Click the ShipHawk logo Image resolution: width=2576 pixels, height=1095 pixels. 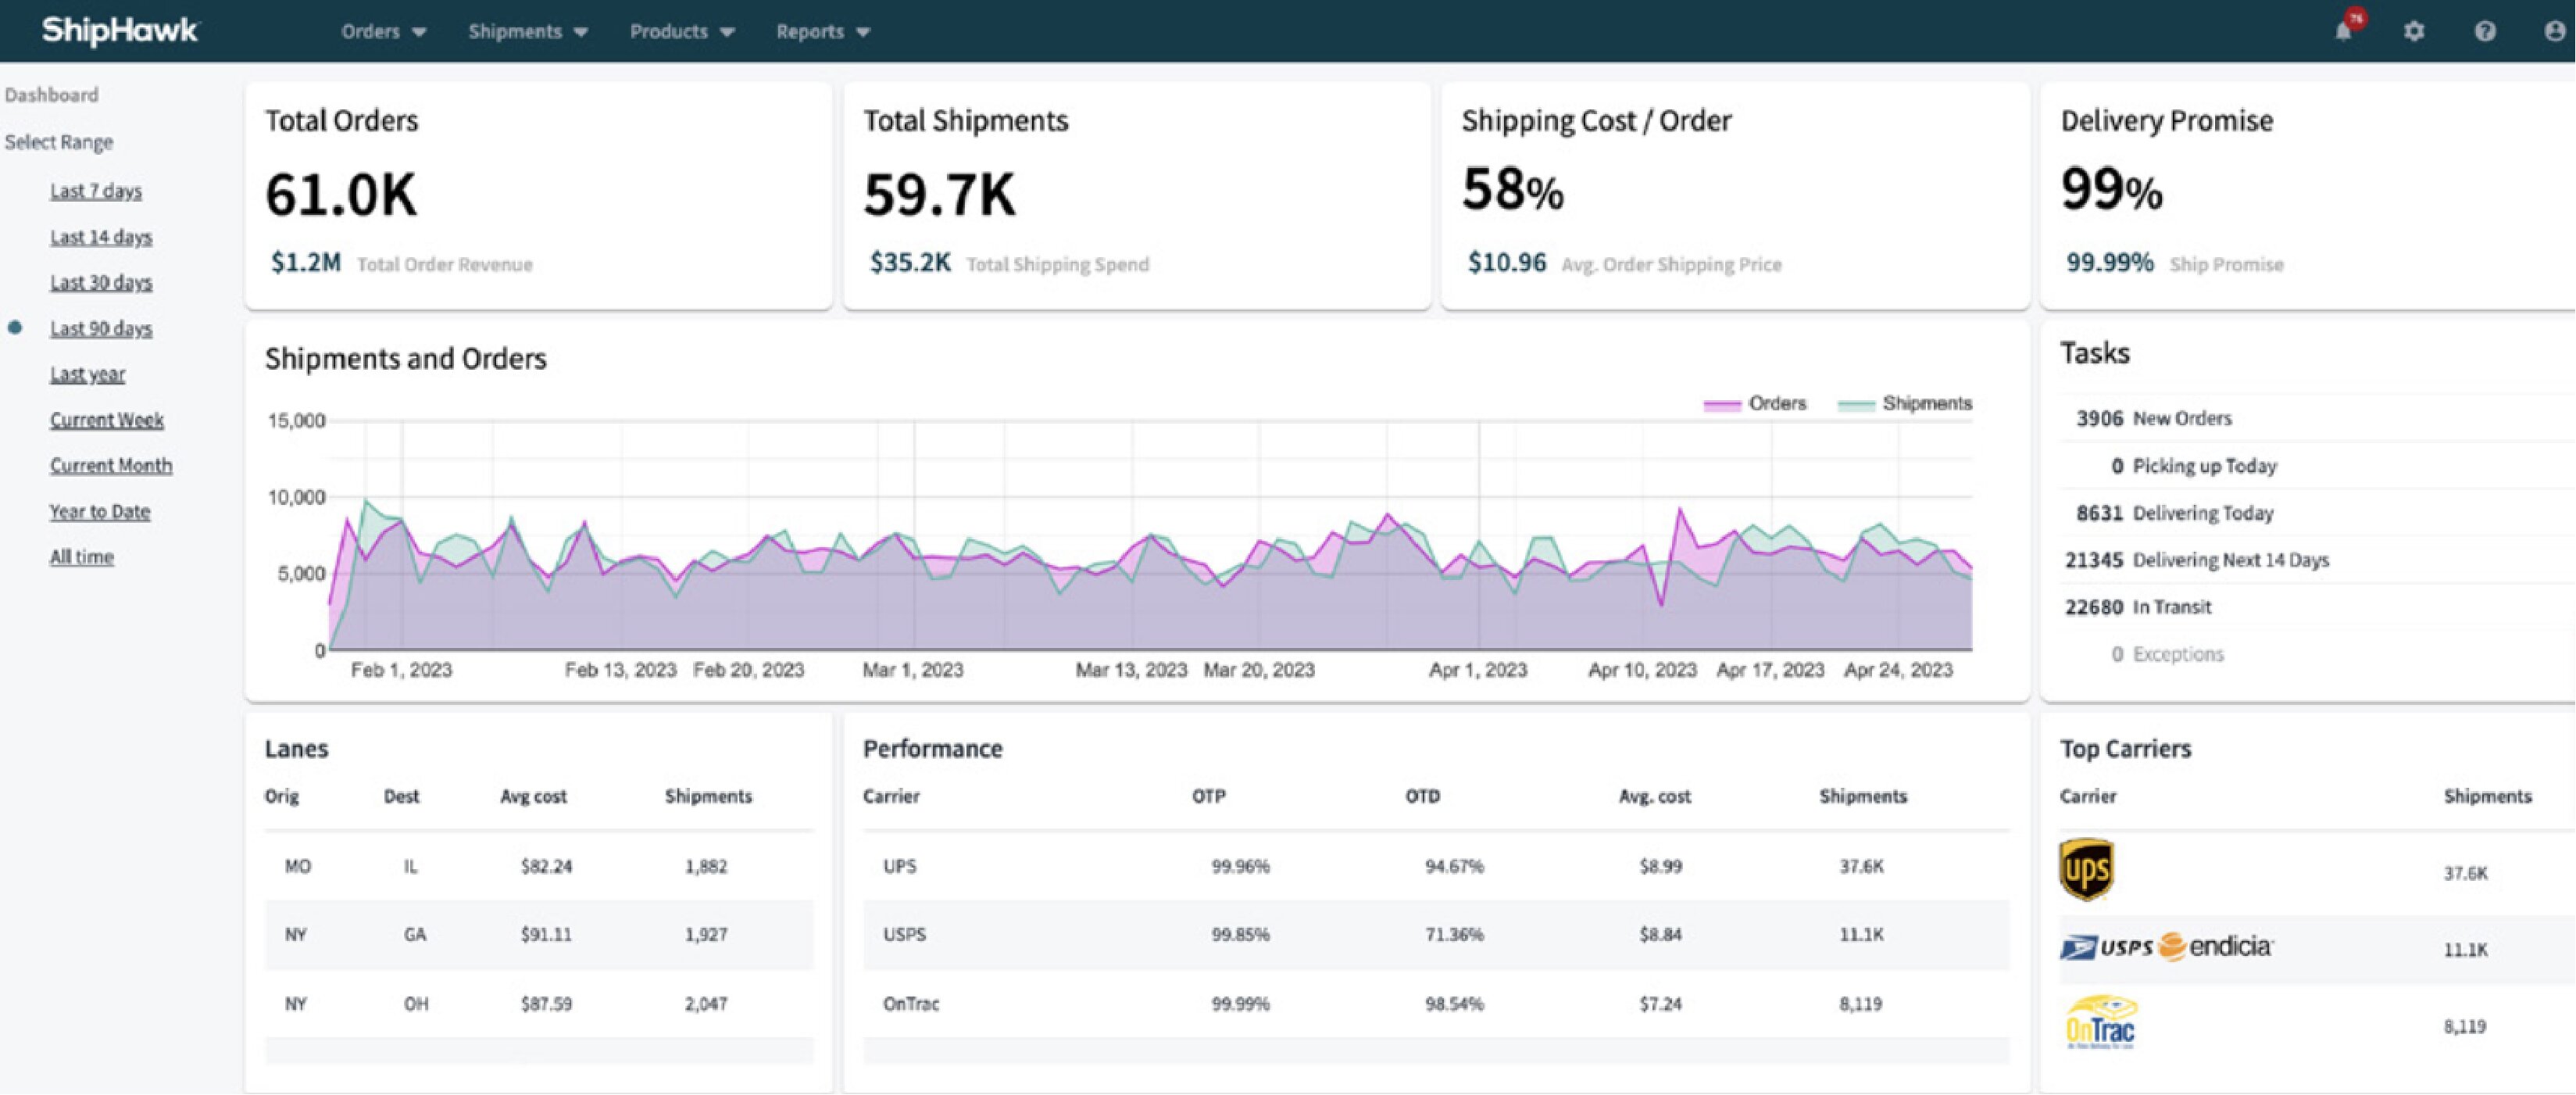[120, 31]
